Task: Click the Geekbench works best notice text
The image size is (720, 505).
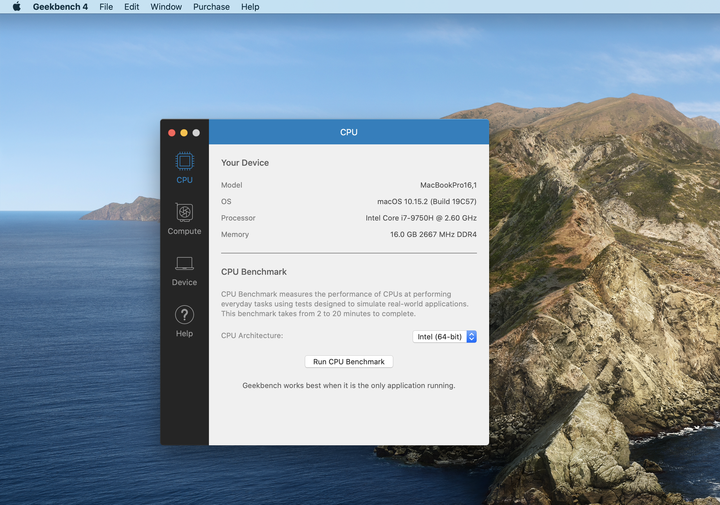Action: [349, 386]
